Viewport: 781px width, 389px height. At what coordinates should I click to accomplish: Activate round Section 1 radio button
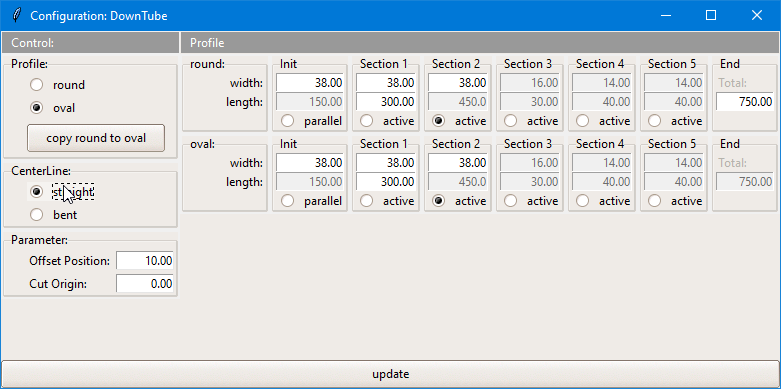367,121
